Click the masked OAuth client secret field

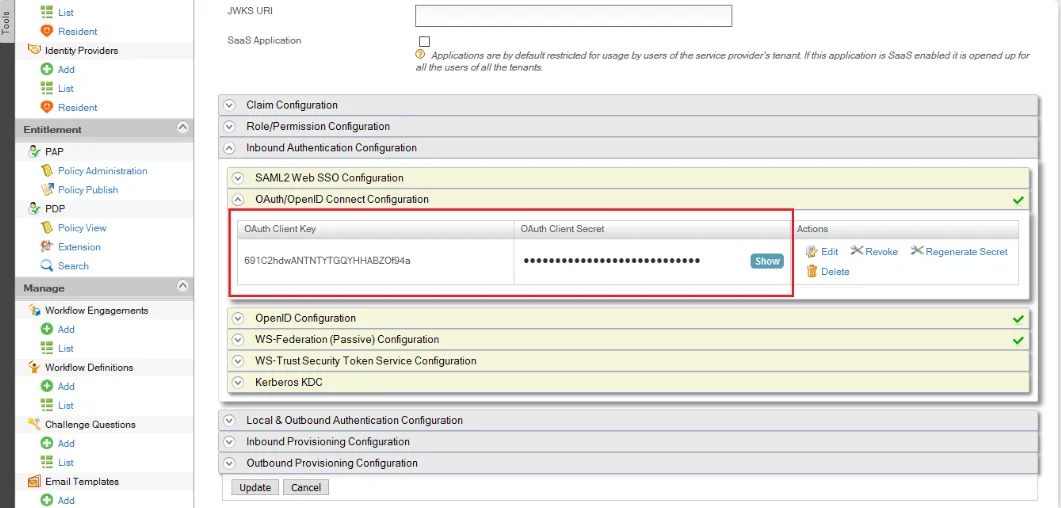[612, 260]
